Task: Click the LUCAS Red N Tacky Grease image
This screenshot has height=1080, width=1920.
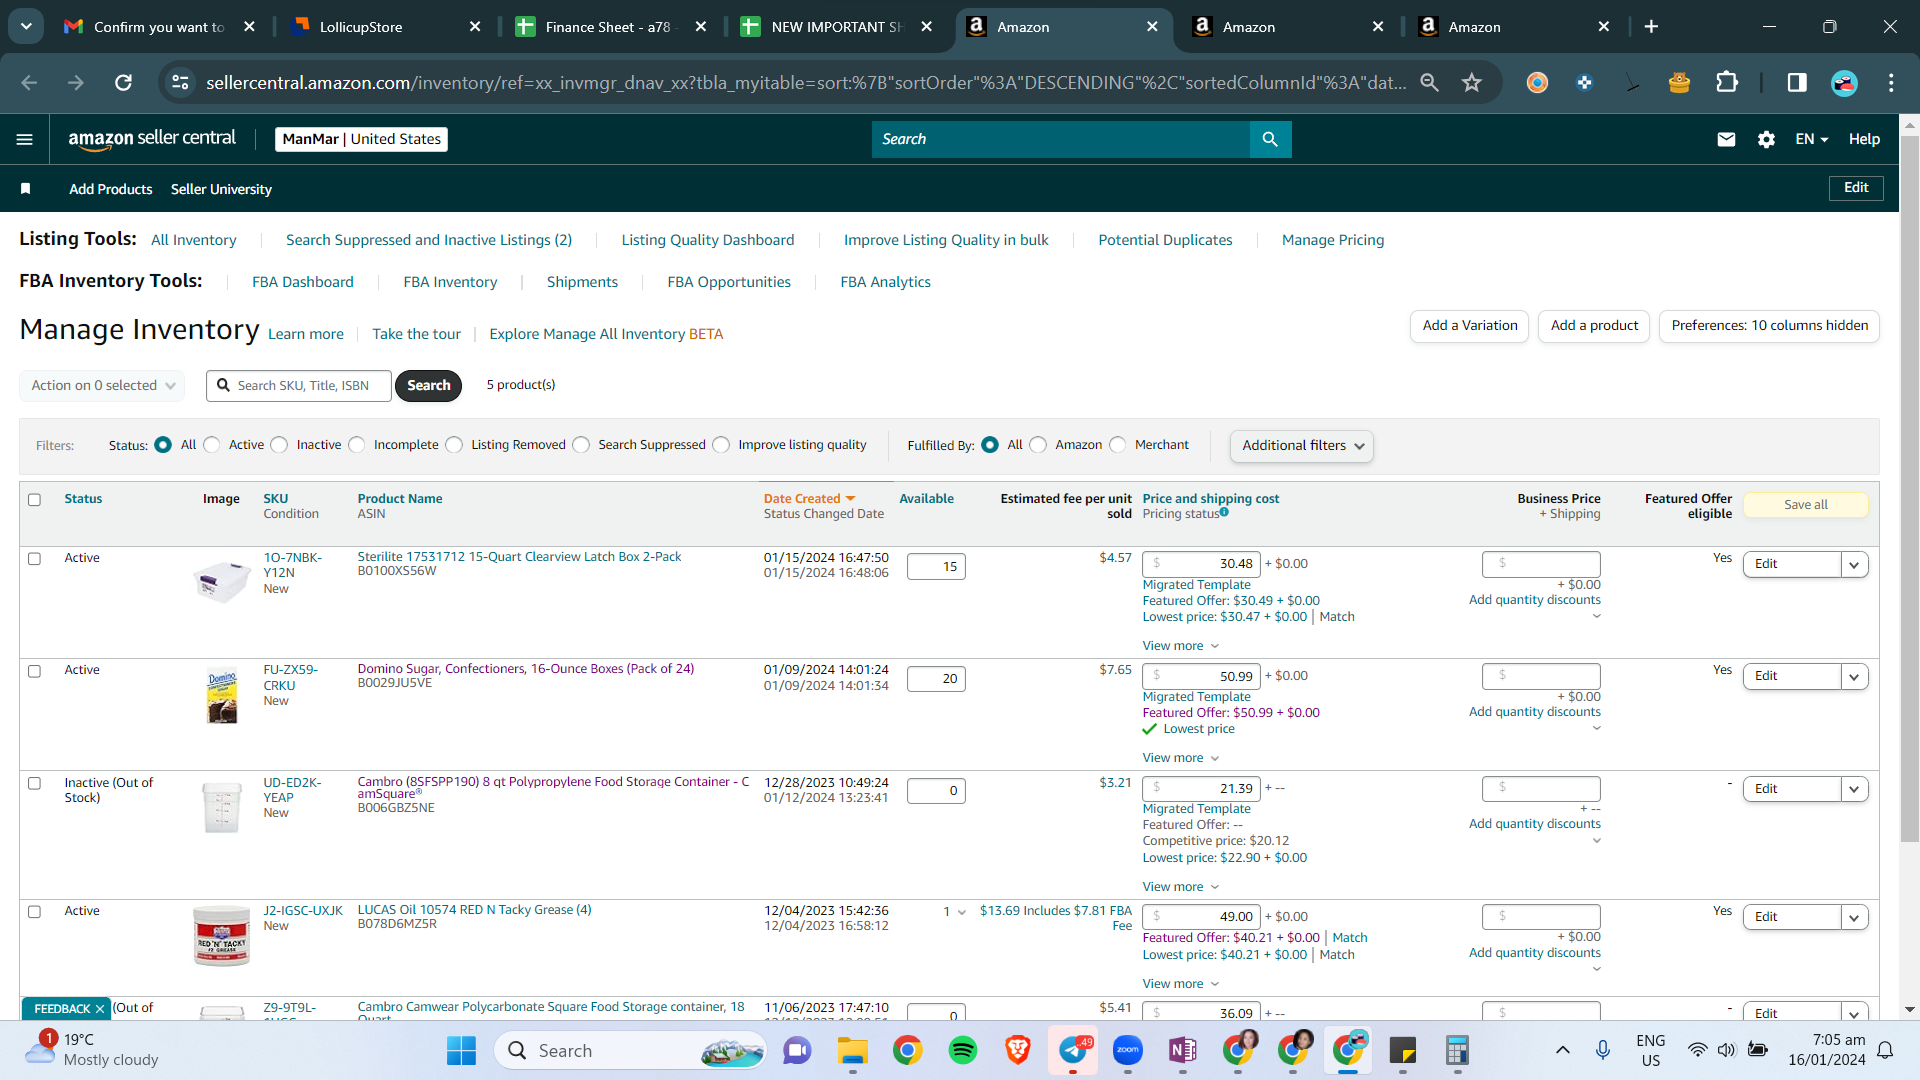Action: tap(221, 936)
